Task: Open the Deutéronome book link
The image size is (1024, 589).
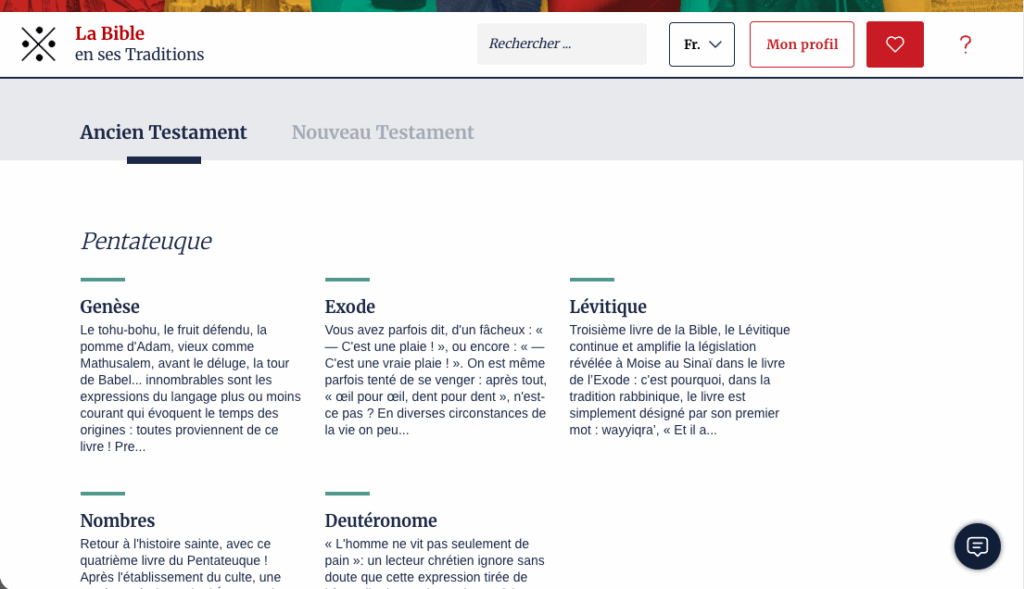Action: (x=380, y=521)
